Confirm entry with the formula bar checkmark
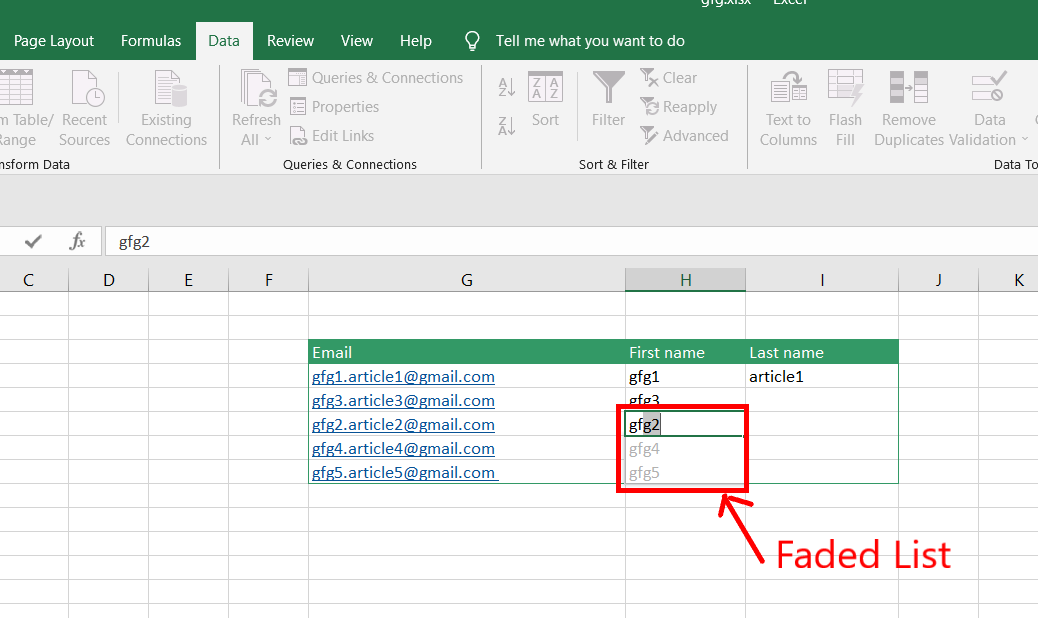The height and width of the screenshot is (618, 1041). coord(33,241)
